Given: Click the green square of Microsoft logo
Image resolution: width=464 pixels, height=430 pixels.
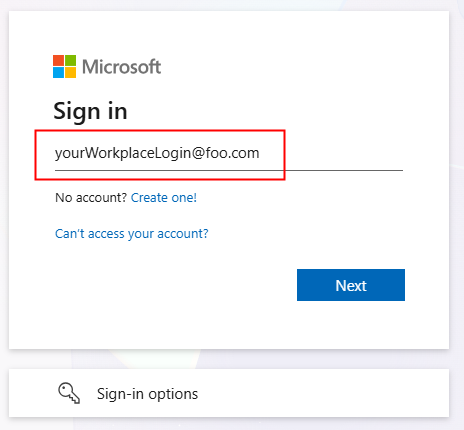Looking at the screenshot, I should pos(70,60).
